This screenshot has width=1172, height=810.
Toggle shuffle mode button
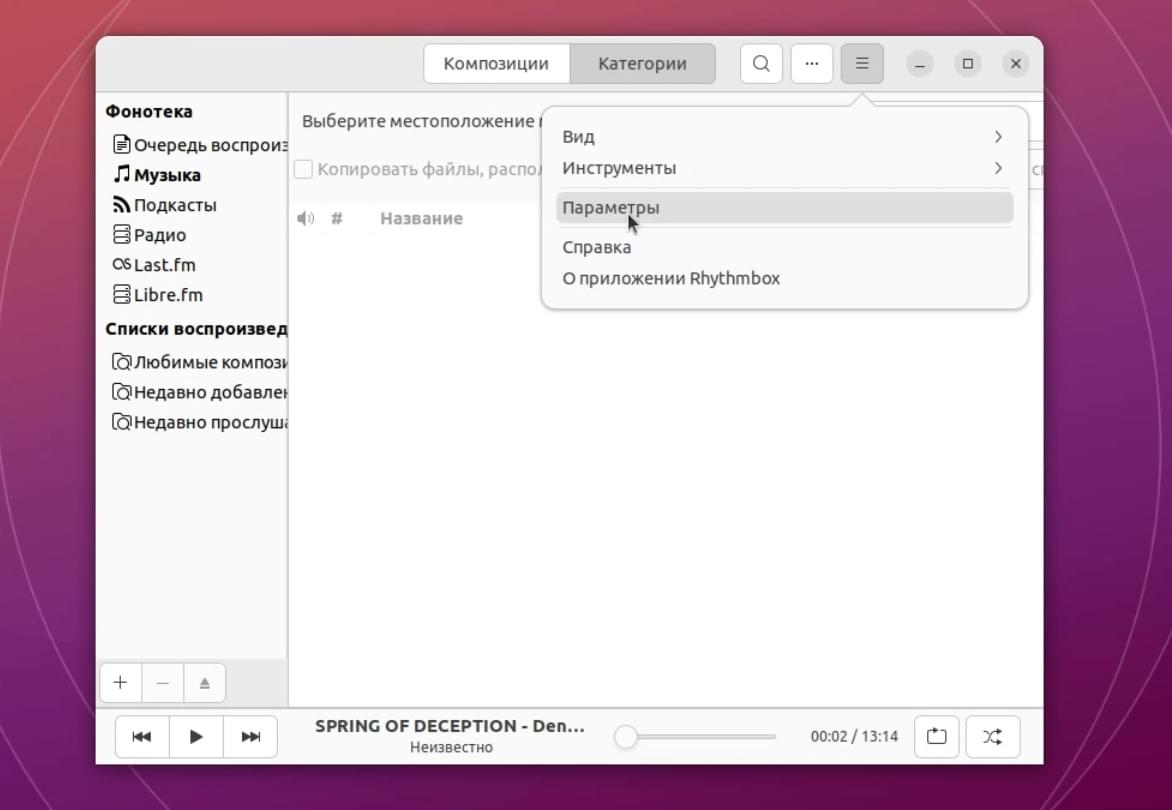(993, 737)
